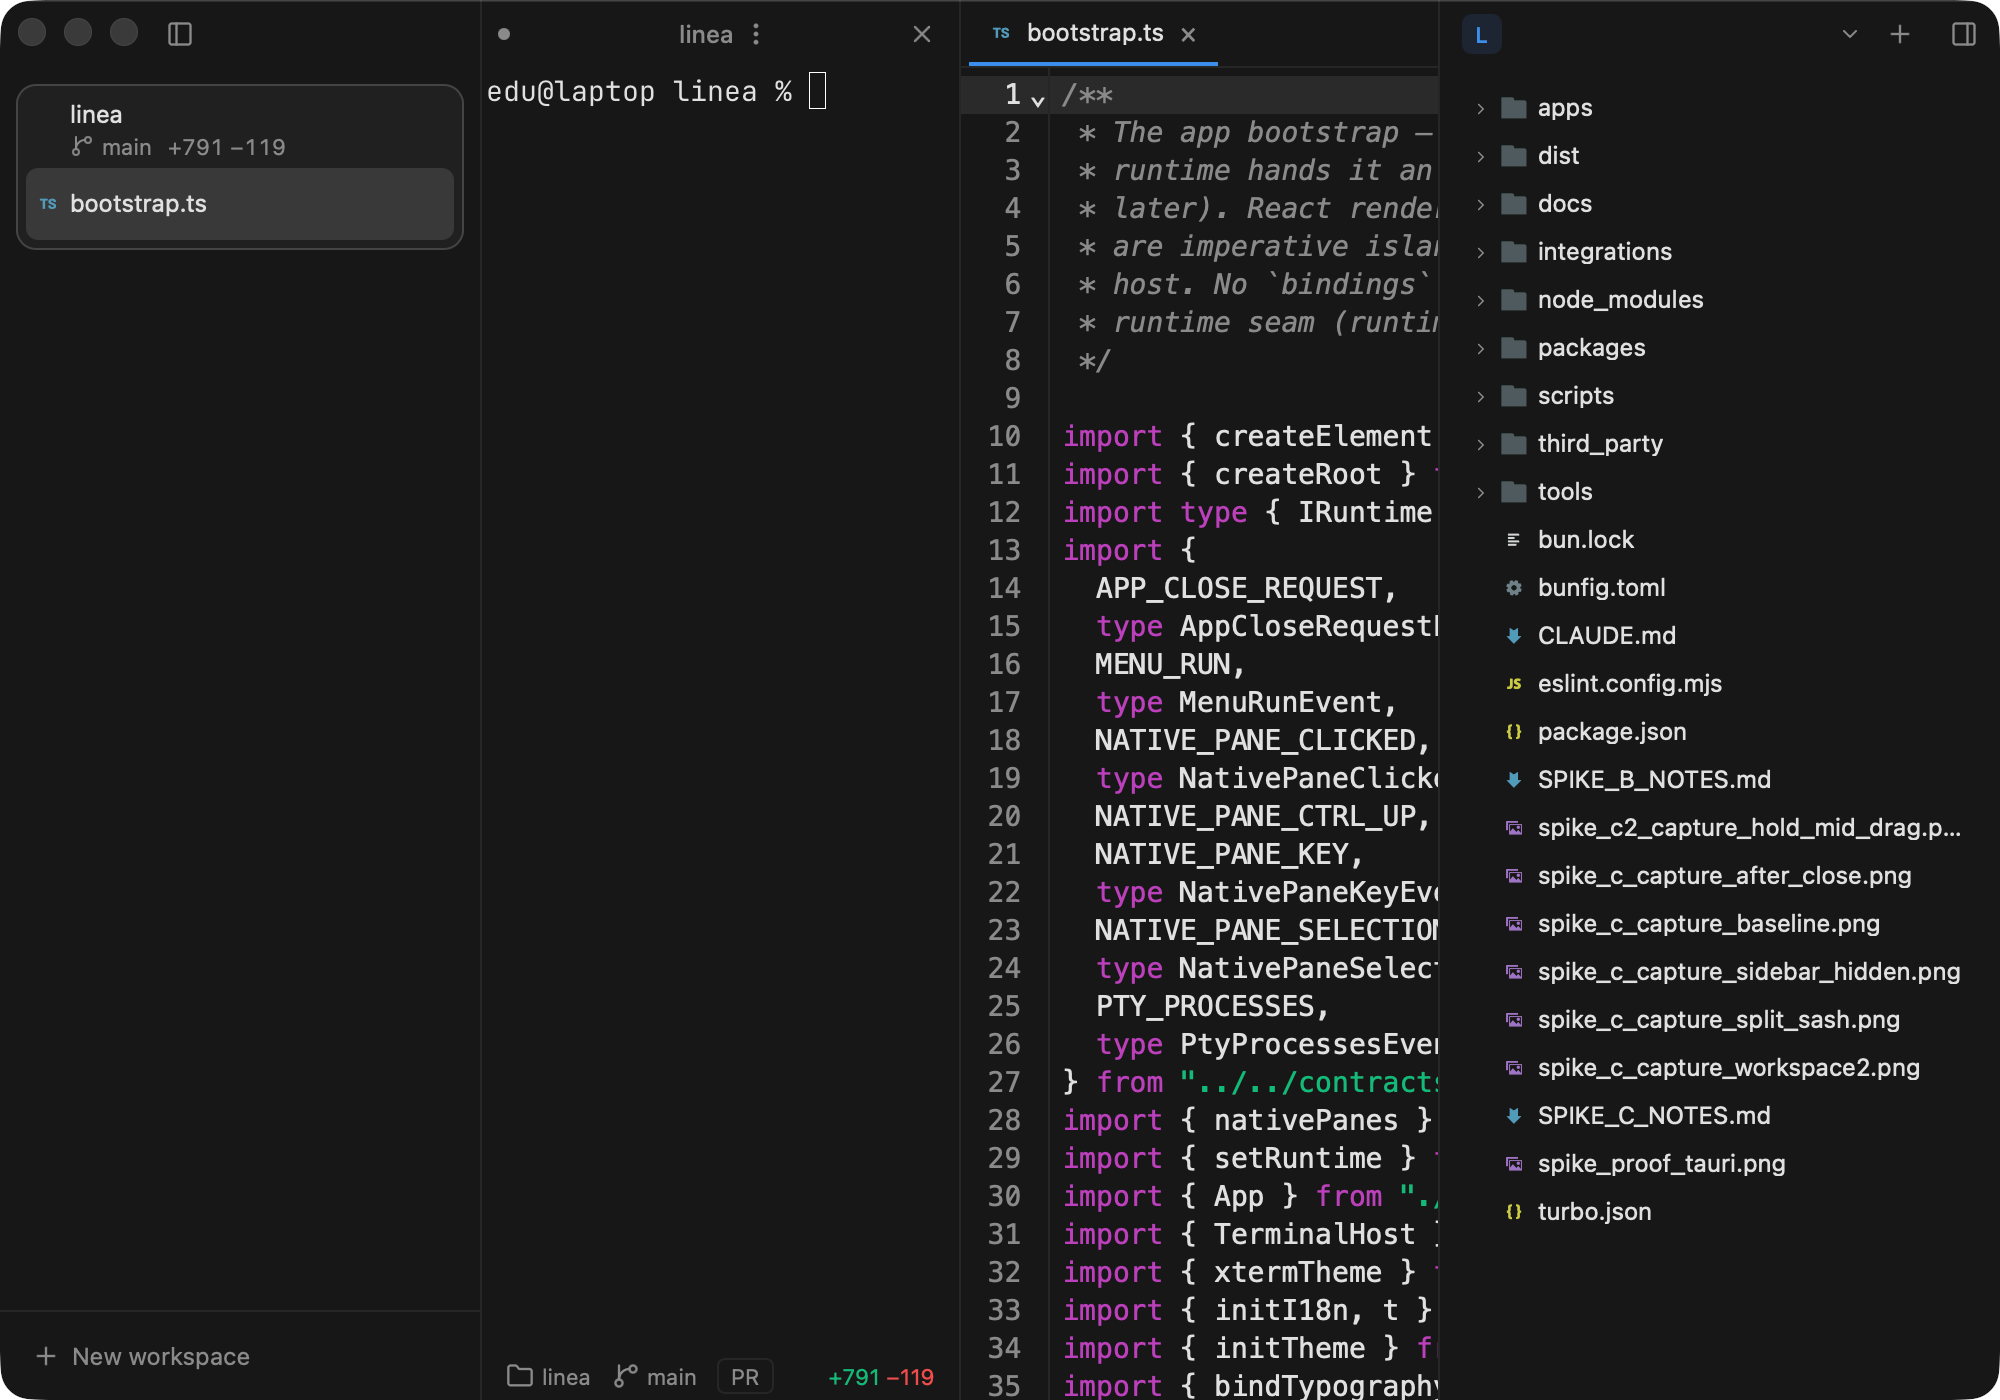
Task: Click line number 27 in editor gutter
Action: click(1004, 1082)
